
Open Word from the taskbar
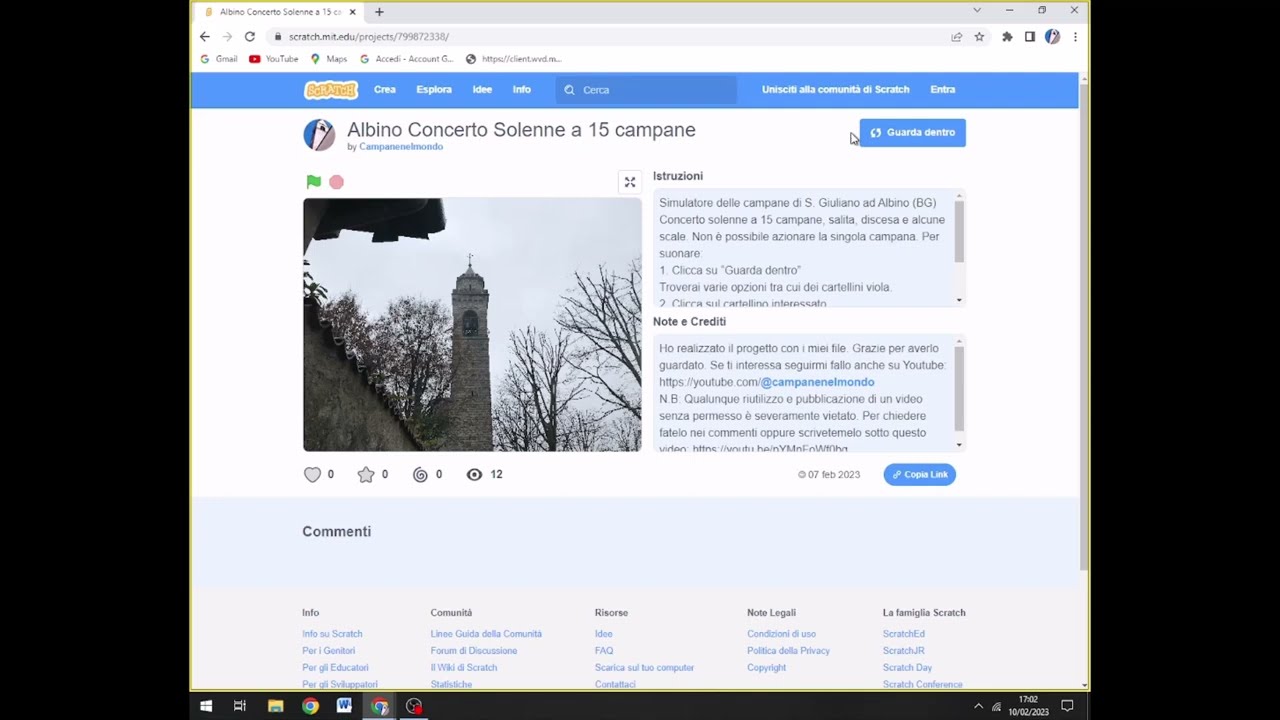pos(344,706)
